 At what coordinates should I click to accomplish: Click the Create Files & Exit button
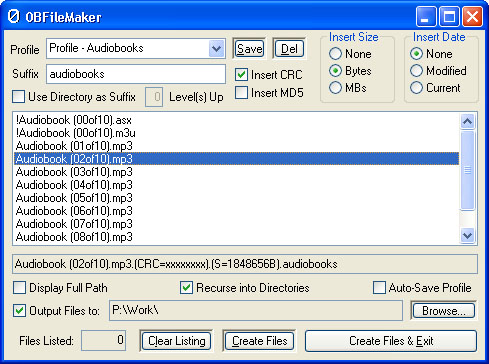tap(391, 341)
